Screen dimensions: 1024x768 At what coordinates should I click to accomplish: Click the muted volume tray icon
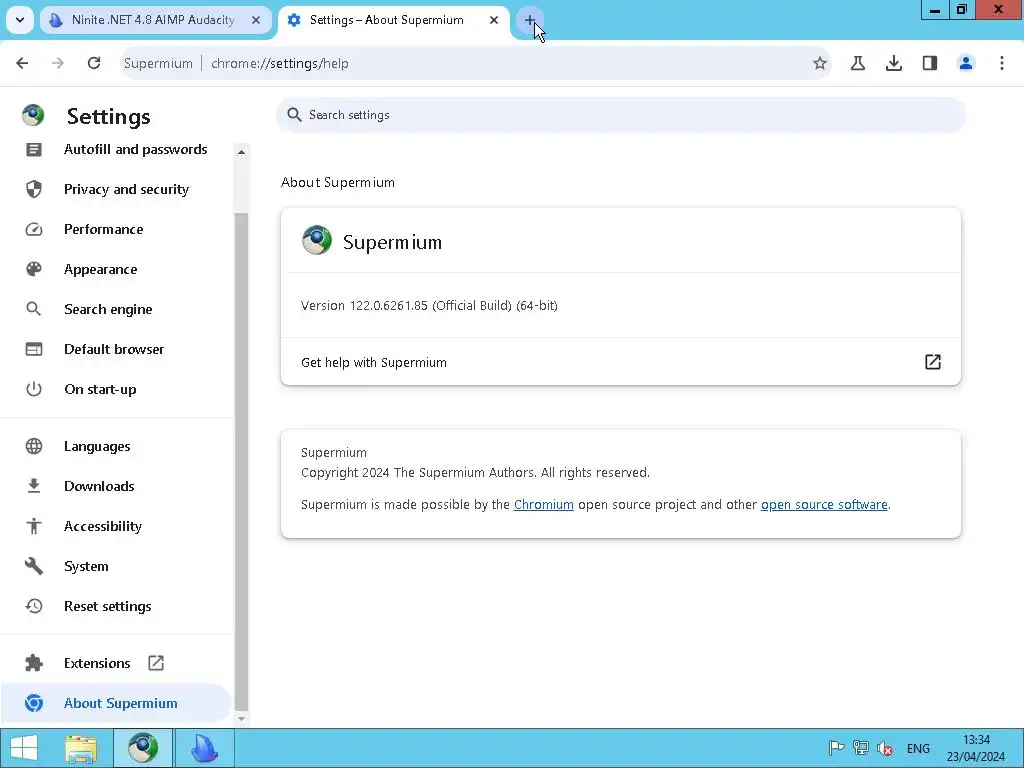(886, 748)
